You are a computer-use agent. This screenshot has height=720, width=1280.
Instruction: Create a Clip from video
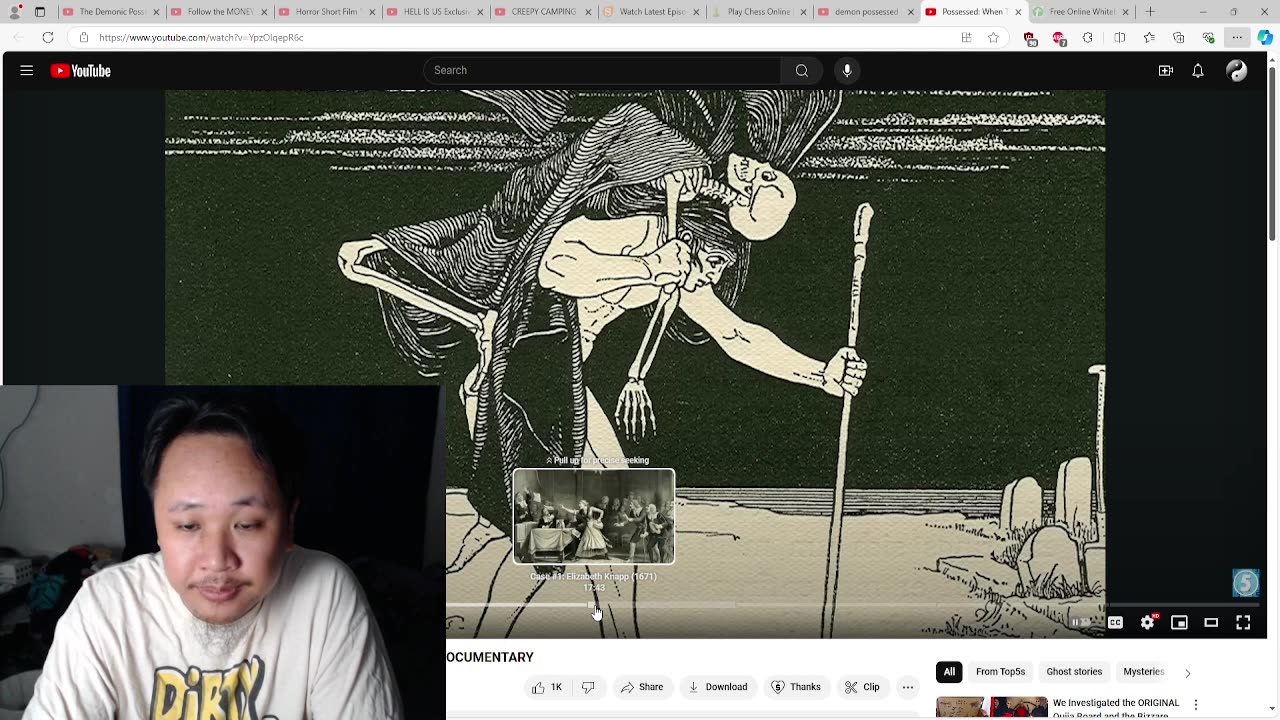862,687
